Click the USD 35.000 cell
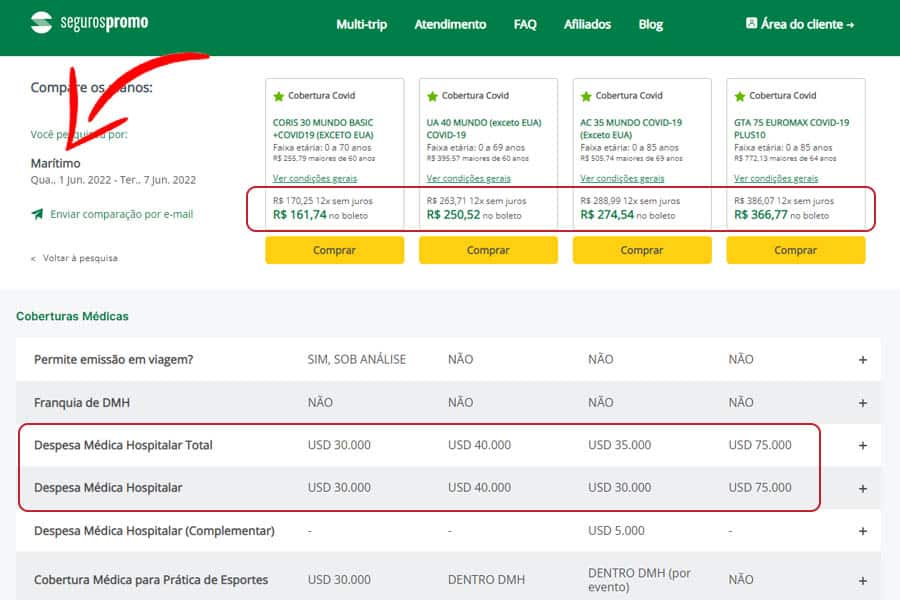 pos(619,445)
